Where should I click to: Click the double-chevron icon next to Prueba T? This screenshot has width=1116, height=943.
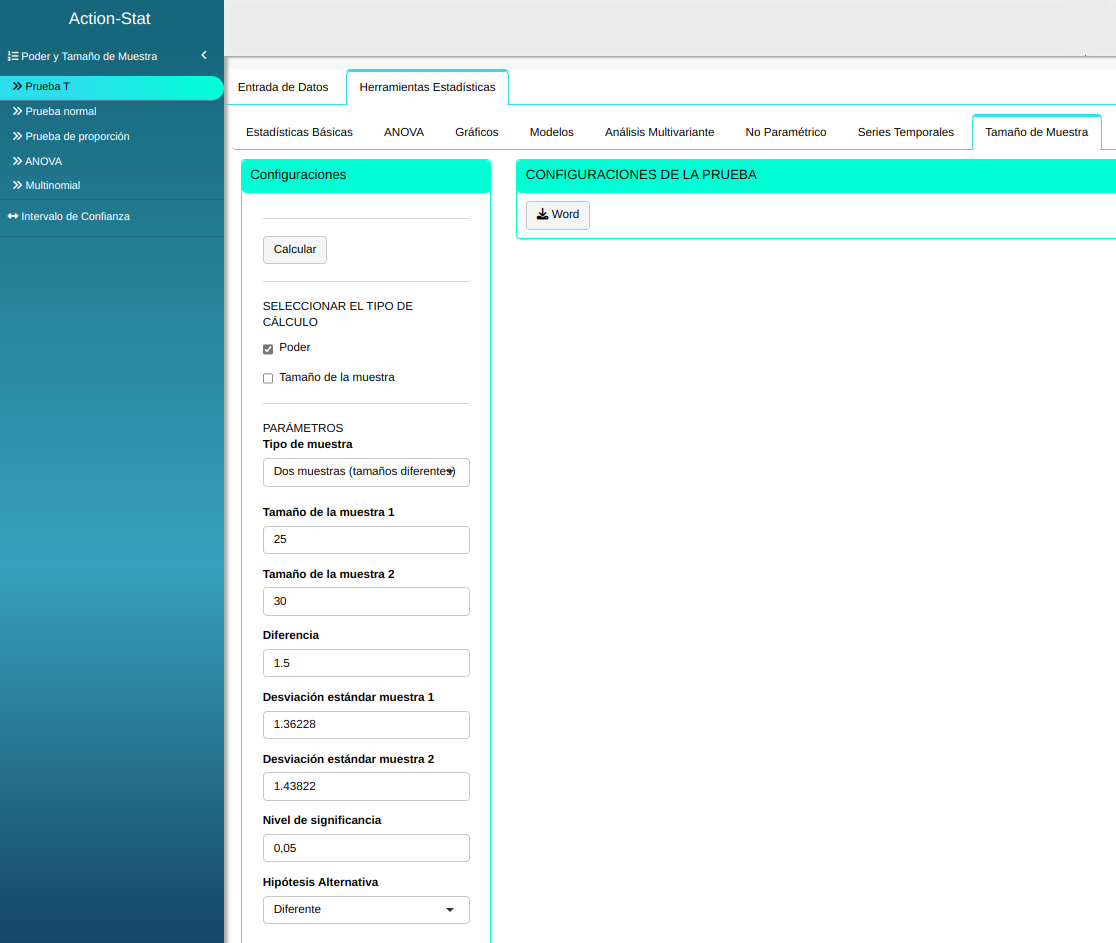pyautogui.click(x=17, y=87)
